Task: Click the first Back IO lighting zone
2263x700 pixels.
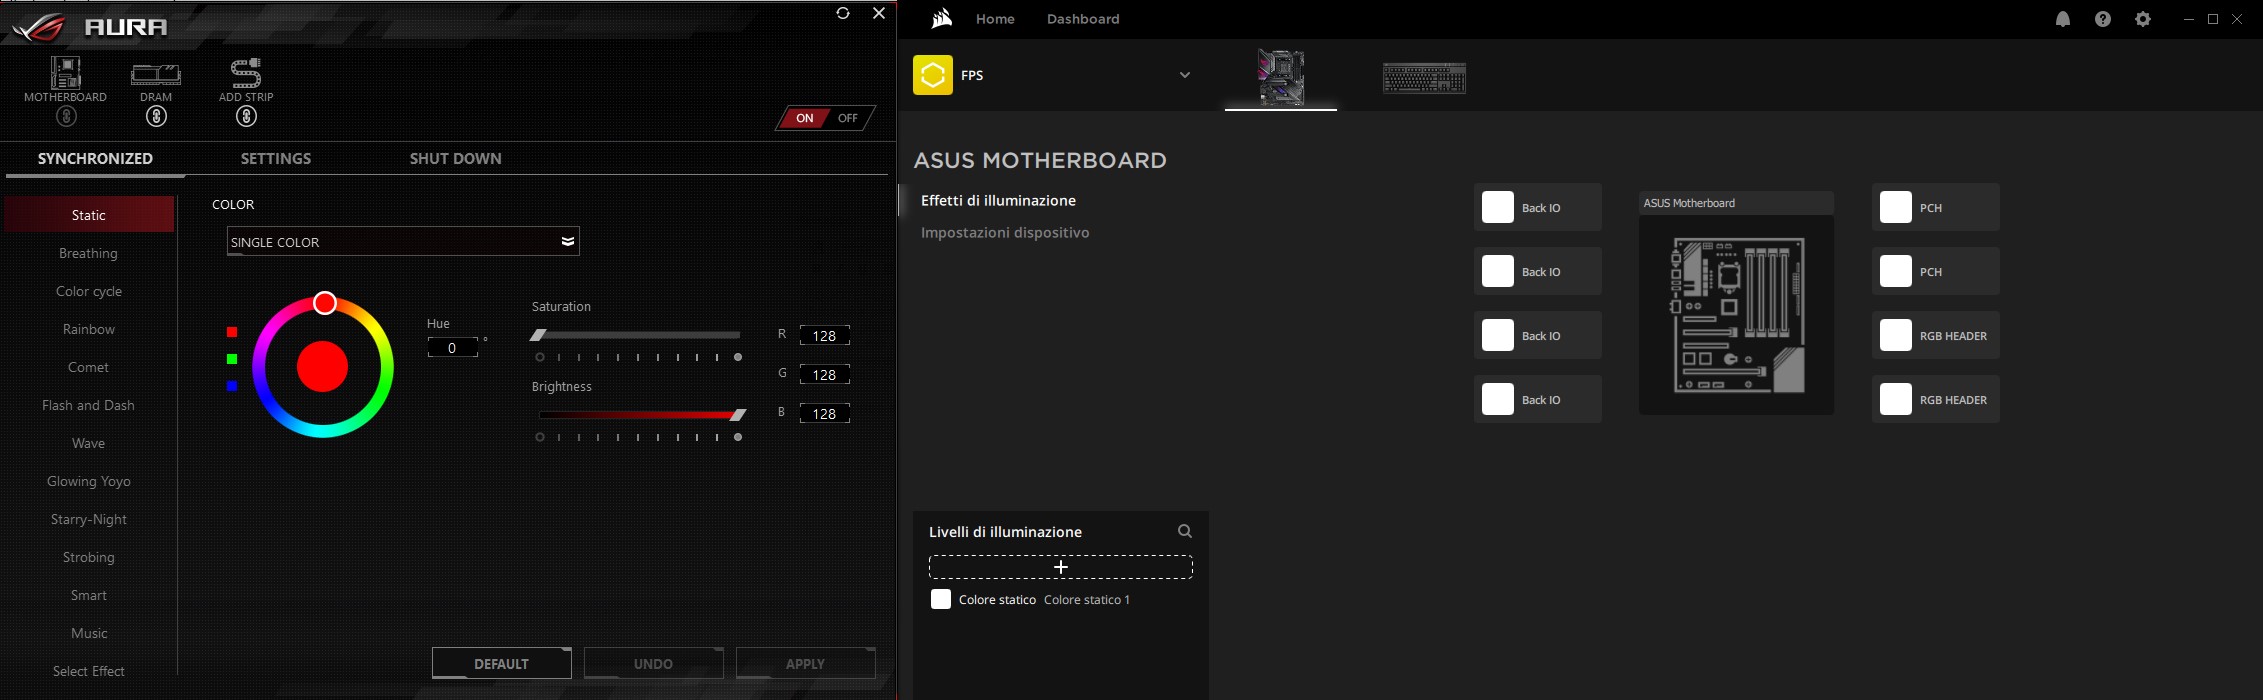Action: pyautogui.click(x=1538, y=207)
